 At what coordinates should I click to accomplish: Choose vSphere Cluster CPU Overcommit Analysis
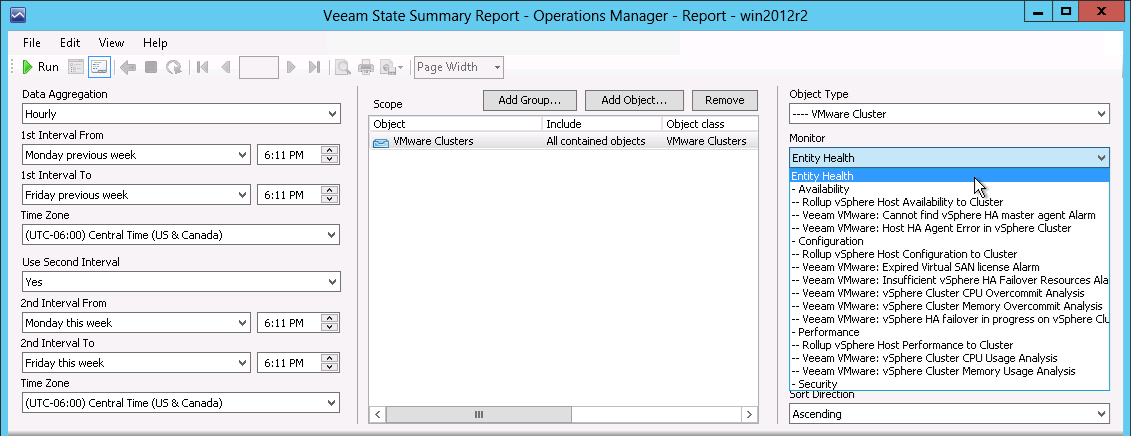point(949,293)
